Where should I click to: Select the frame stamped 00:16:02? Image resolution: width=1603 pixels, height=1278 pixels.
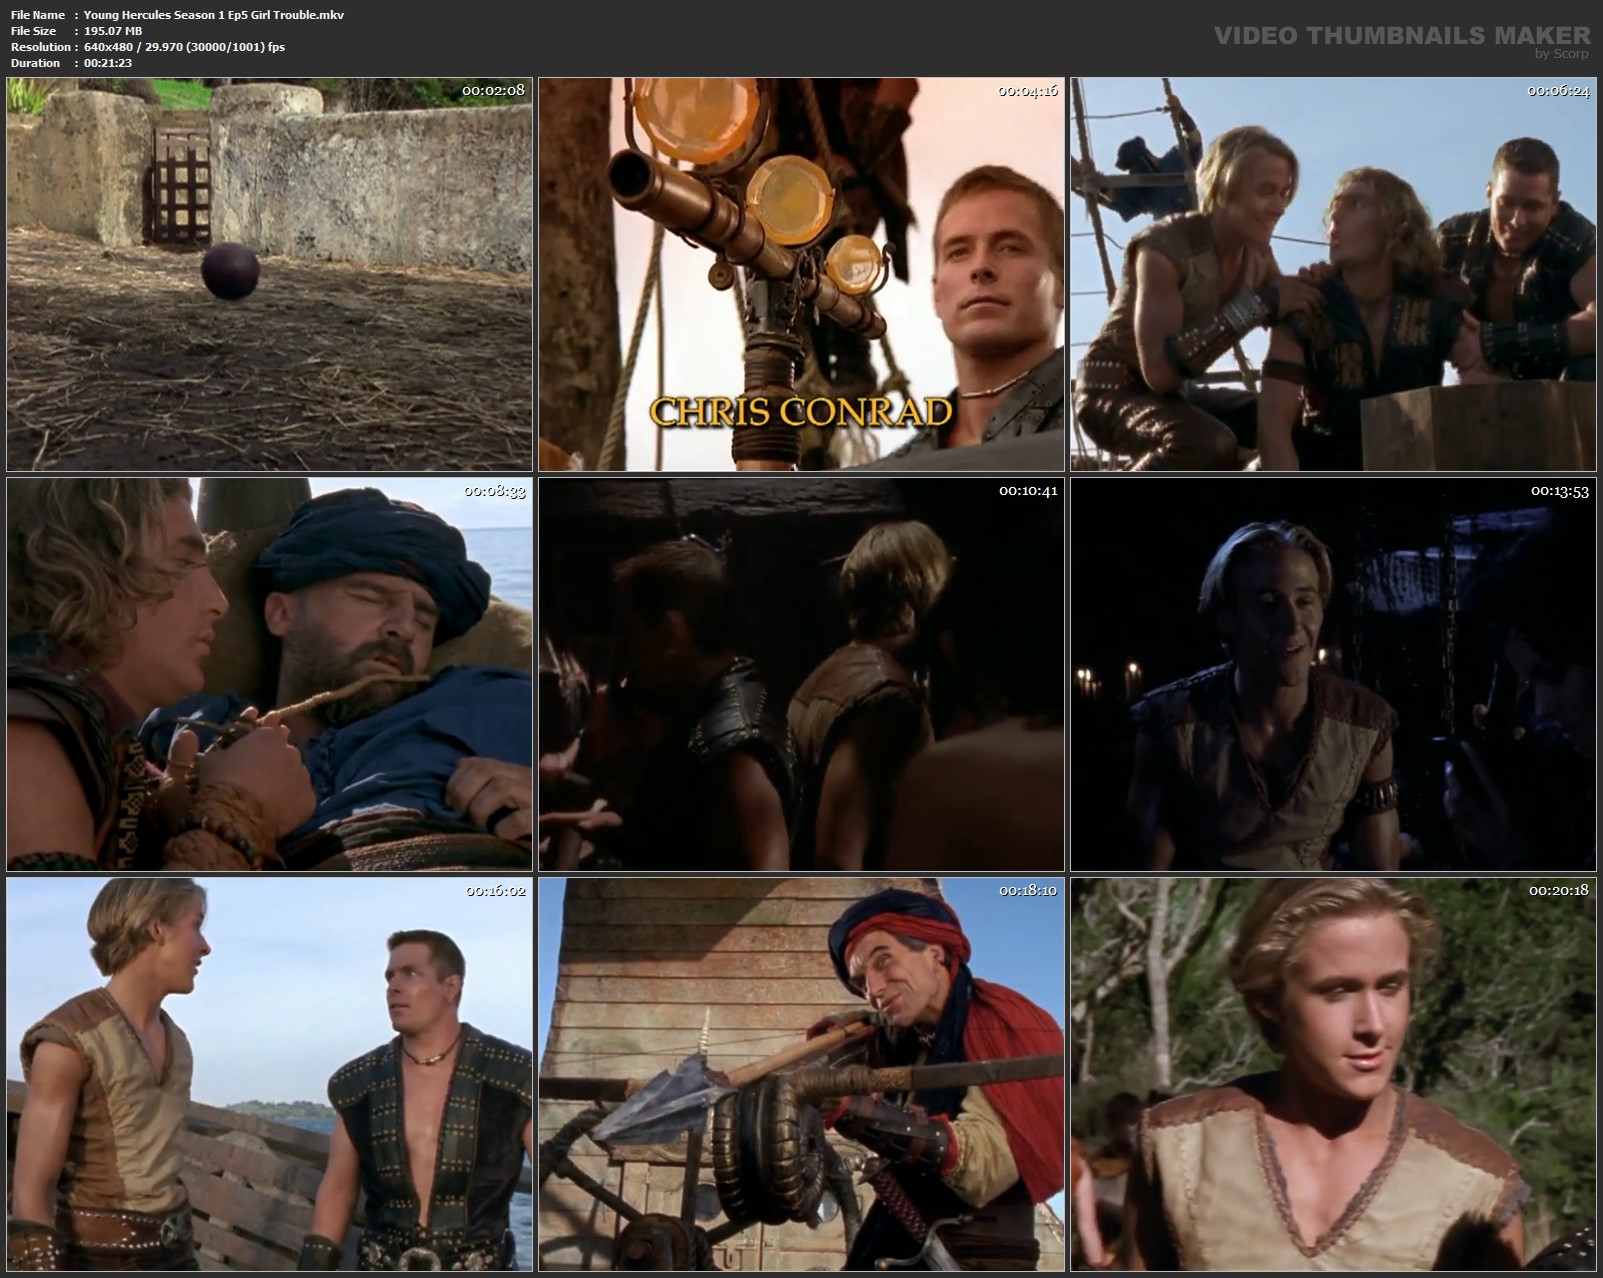coord(270,1075)
